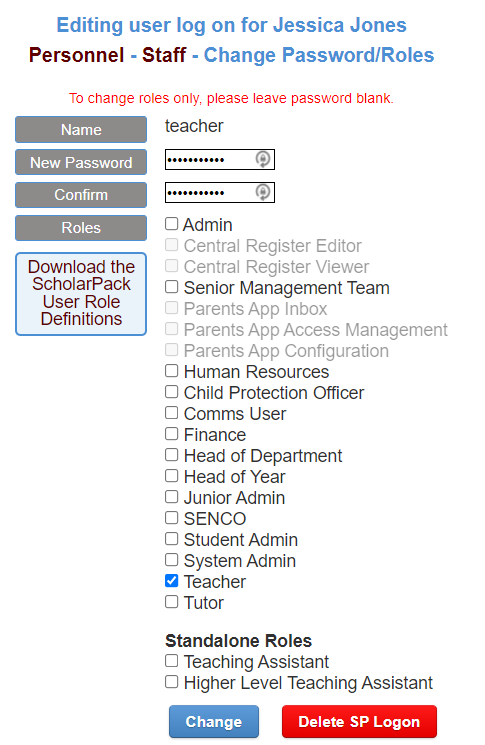Image resolution: width=485 pixels, height=745 pixels.
Task: Tick the System Admin checkbox
Action: pyautogui.click(x=171, y=560)
